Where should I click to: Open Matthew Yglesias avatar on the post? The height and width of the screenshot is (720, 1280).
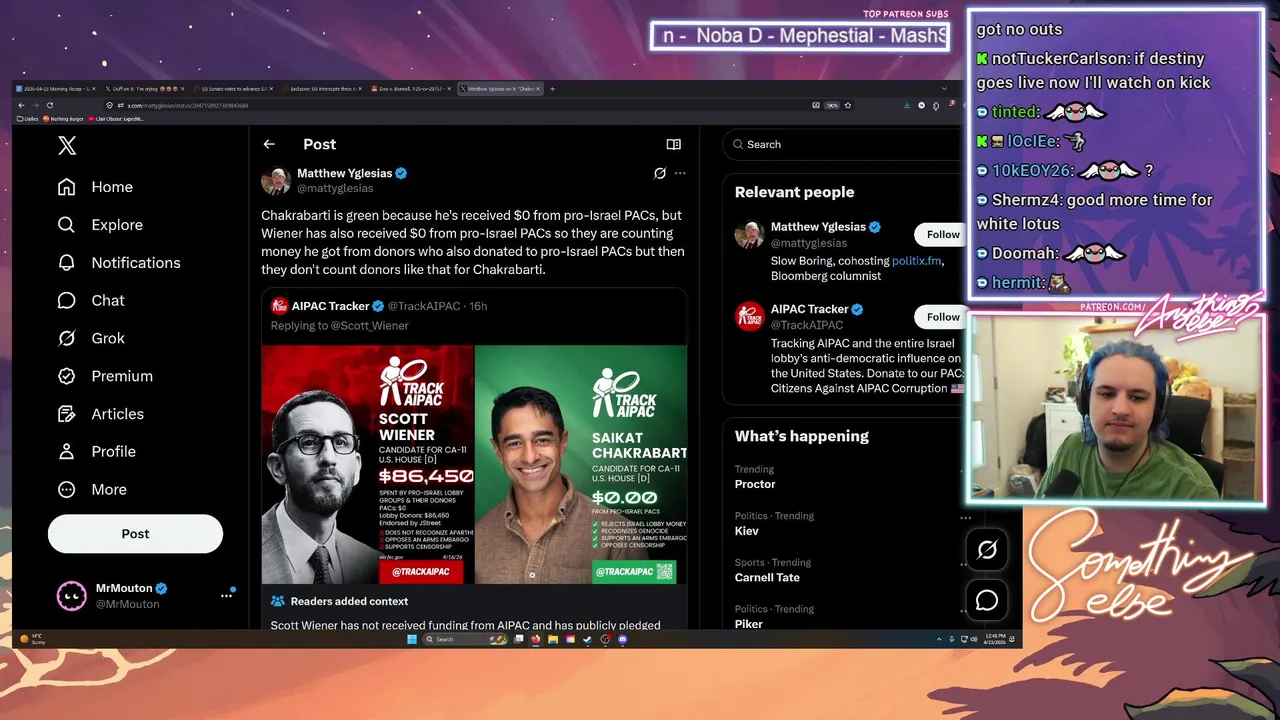click(x=276, y=180)
